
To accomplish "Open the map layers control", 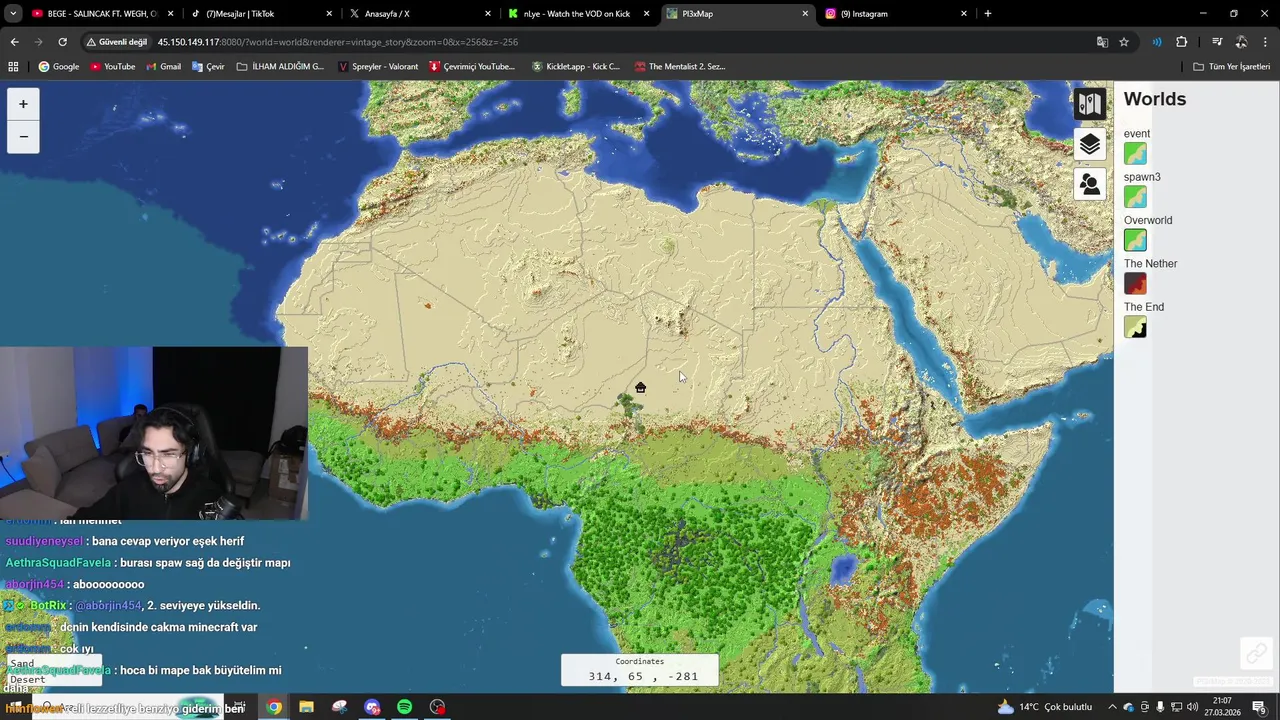I will pos(1090,144).
